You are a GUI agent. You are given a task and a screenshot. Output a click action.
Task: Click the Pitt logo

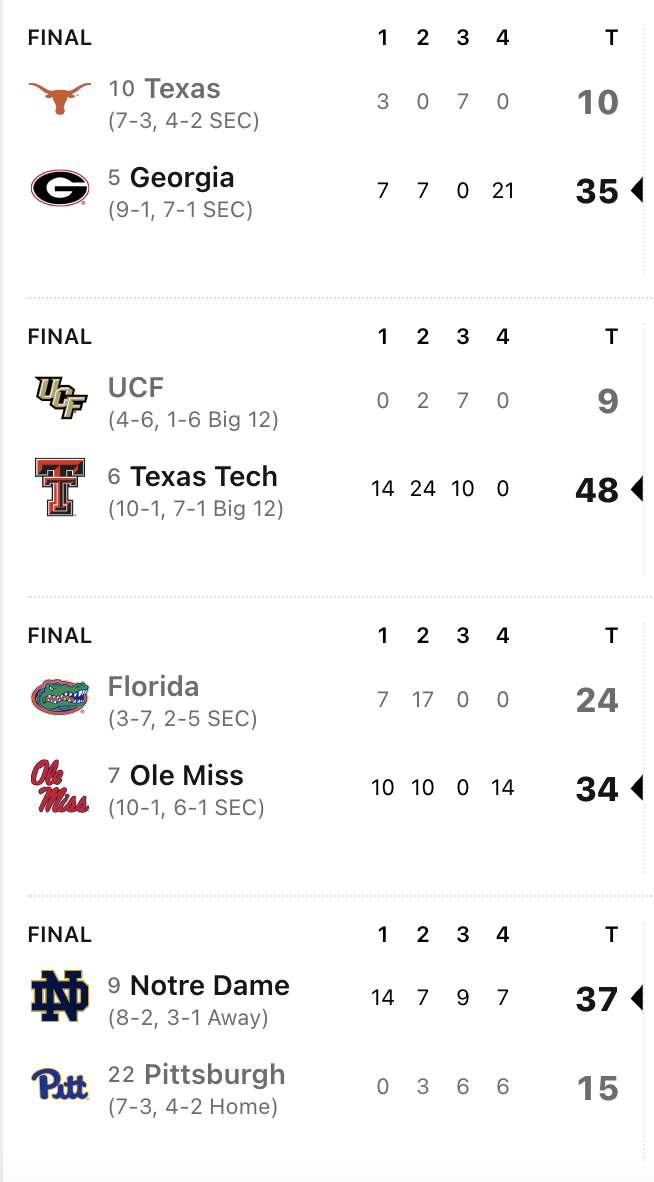tap(60, 1085)
